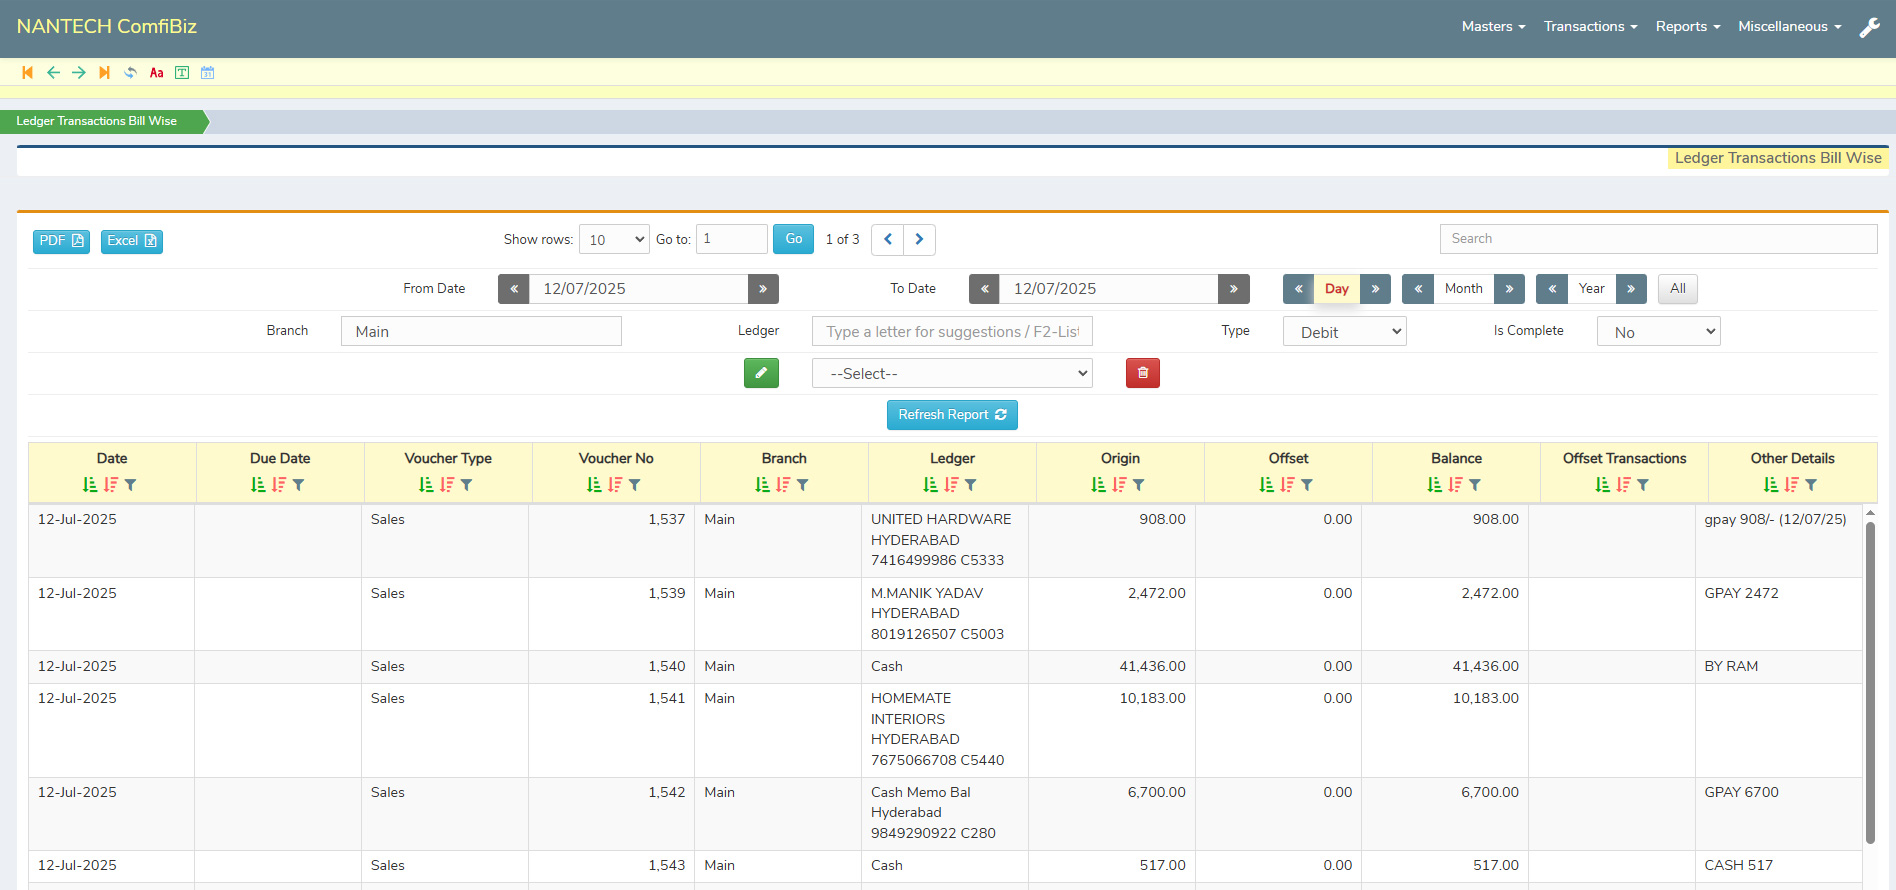Open the wrench settings icon
The height and width of the screenshot is (890, 1896).
pos(1869,28)
